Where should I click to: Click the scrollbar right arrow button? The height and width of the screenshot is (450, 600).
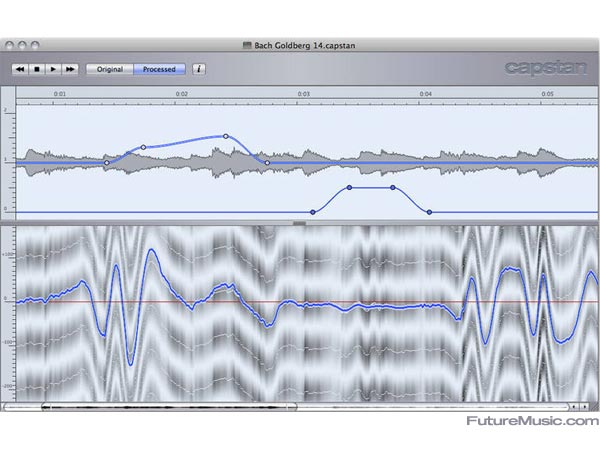585,407
